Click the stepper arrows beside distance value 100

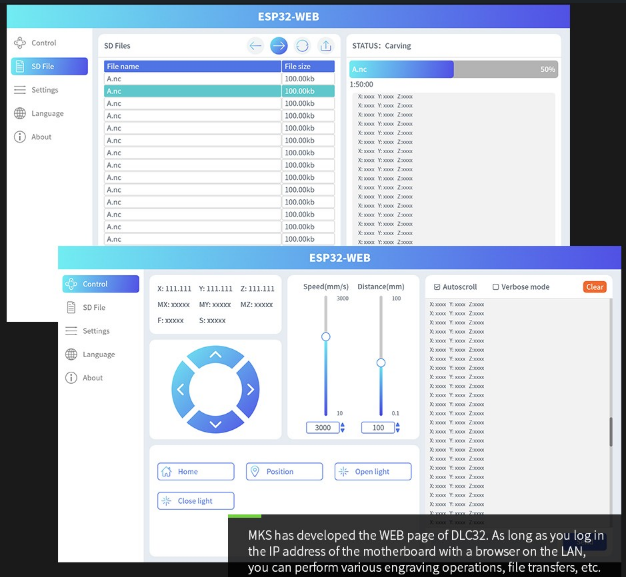398,428
